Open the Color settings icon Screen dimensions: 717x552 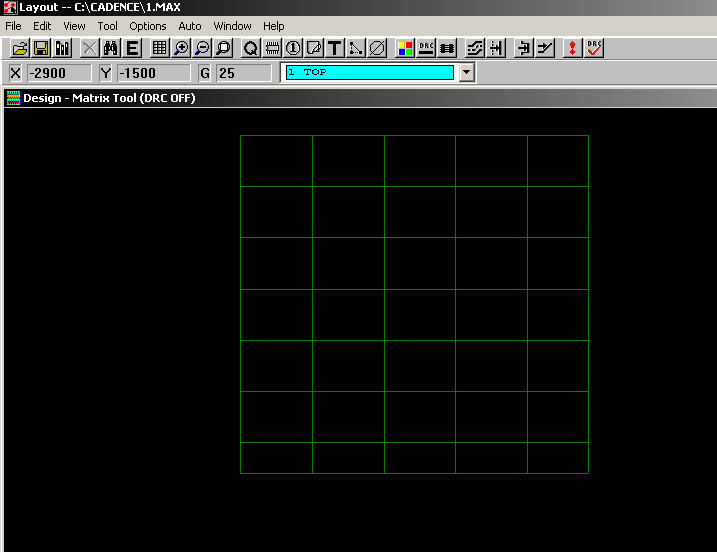[405, 48]
